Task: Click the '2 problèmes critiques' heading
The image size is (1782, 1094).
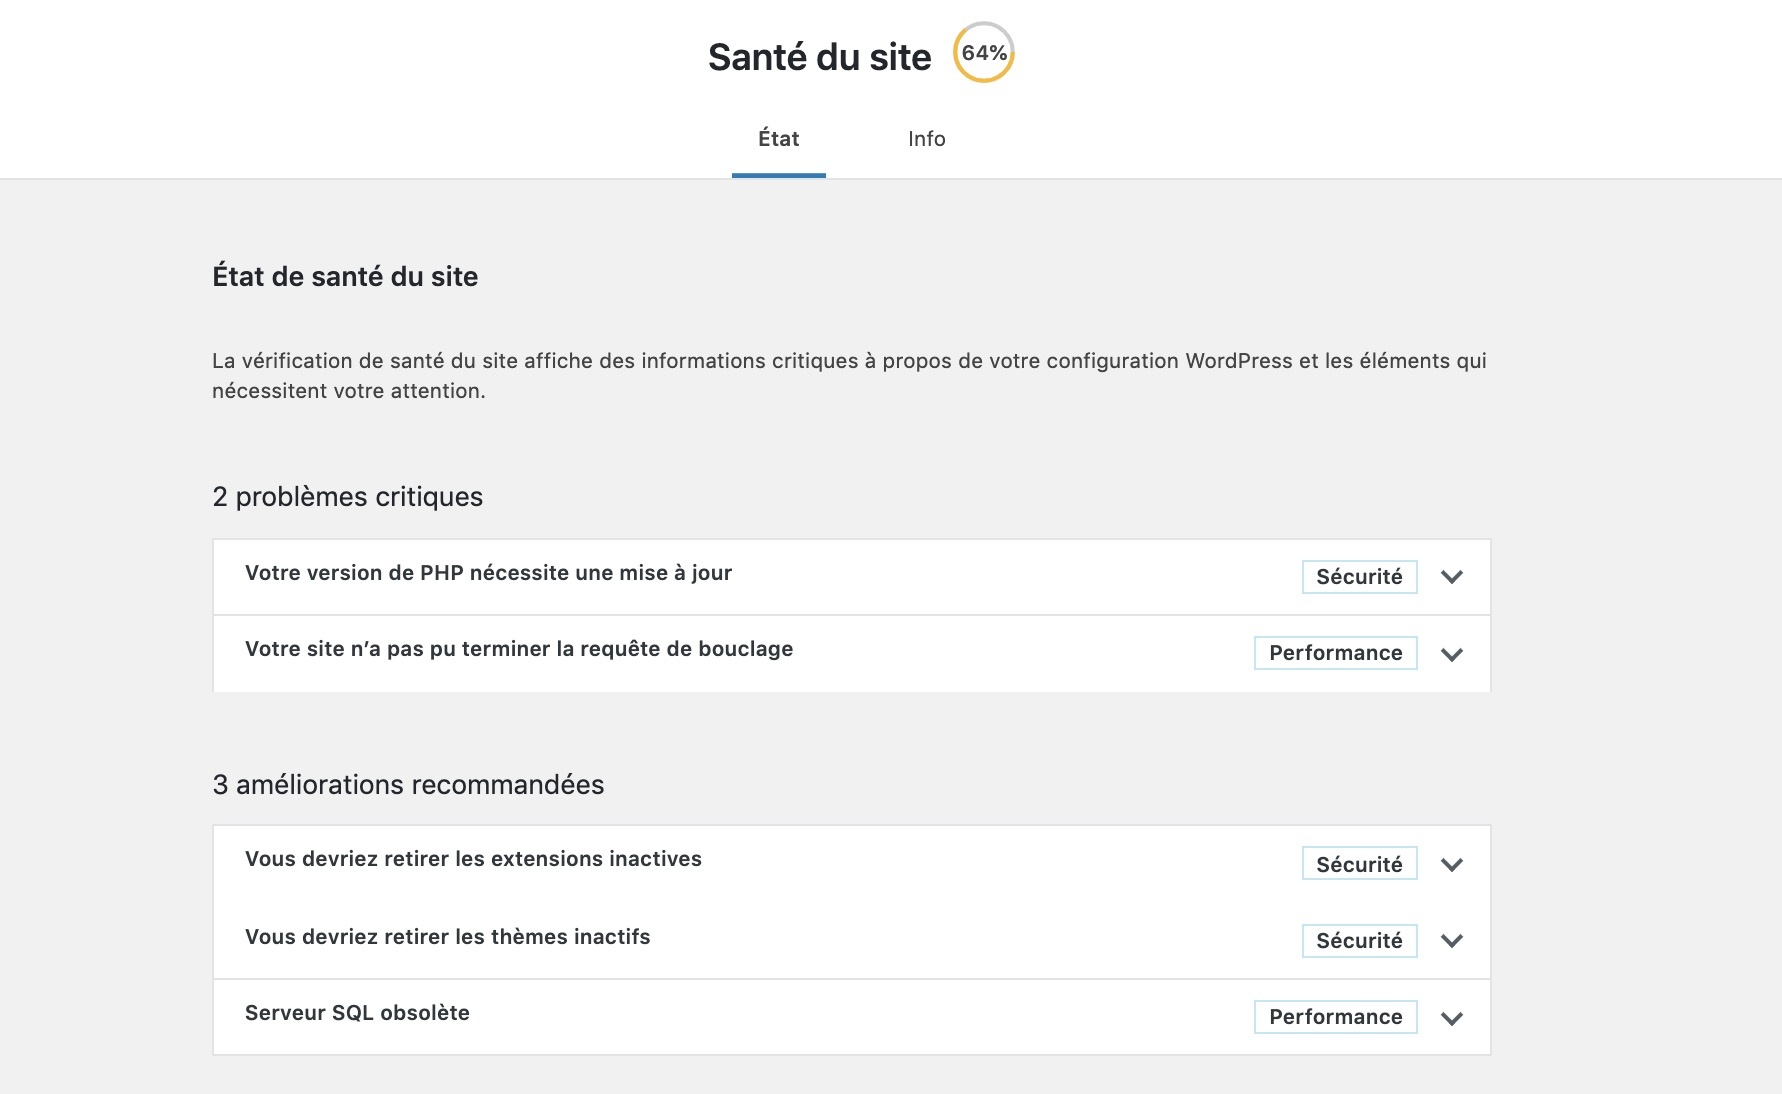Action: click(347, 497)
